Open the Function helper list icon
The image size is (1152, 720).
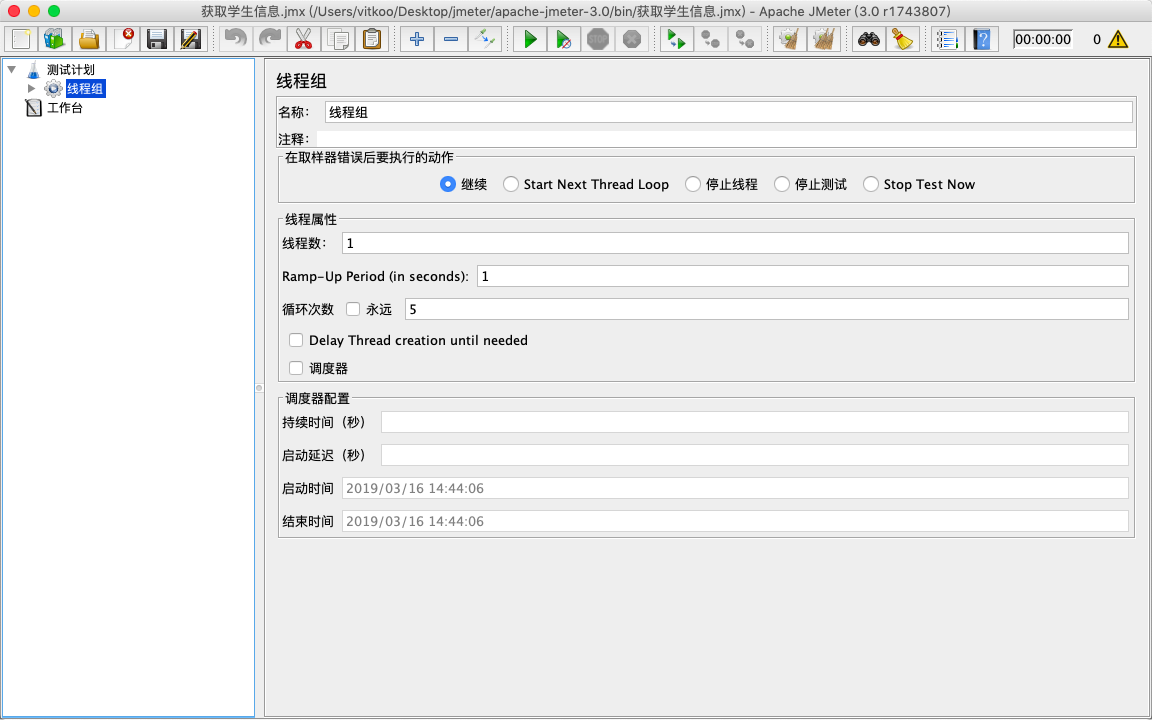tap(948, 39)
